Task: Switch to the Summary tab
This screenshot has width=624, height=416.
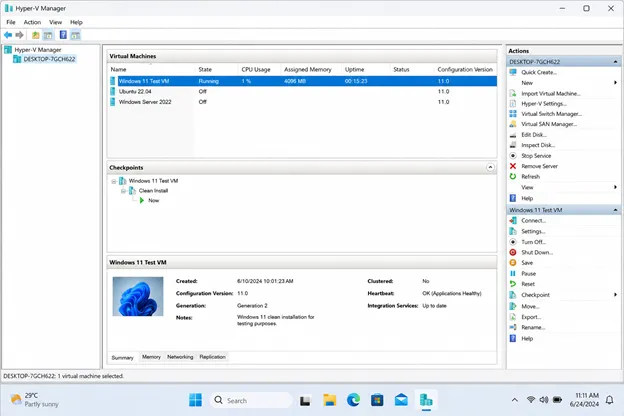Action: pos(122,357)
